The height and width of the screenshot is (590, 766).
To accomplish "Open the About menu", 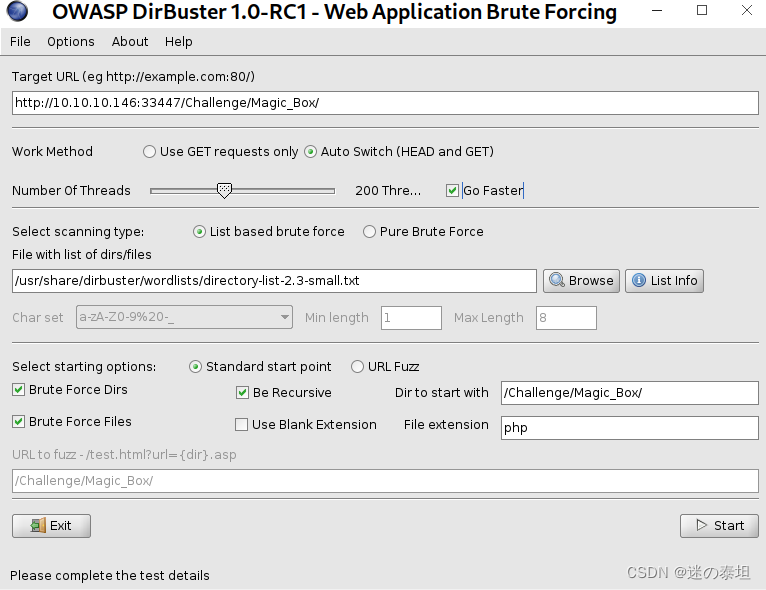I will 129,42.
